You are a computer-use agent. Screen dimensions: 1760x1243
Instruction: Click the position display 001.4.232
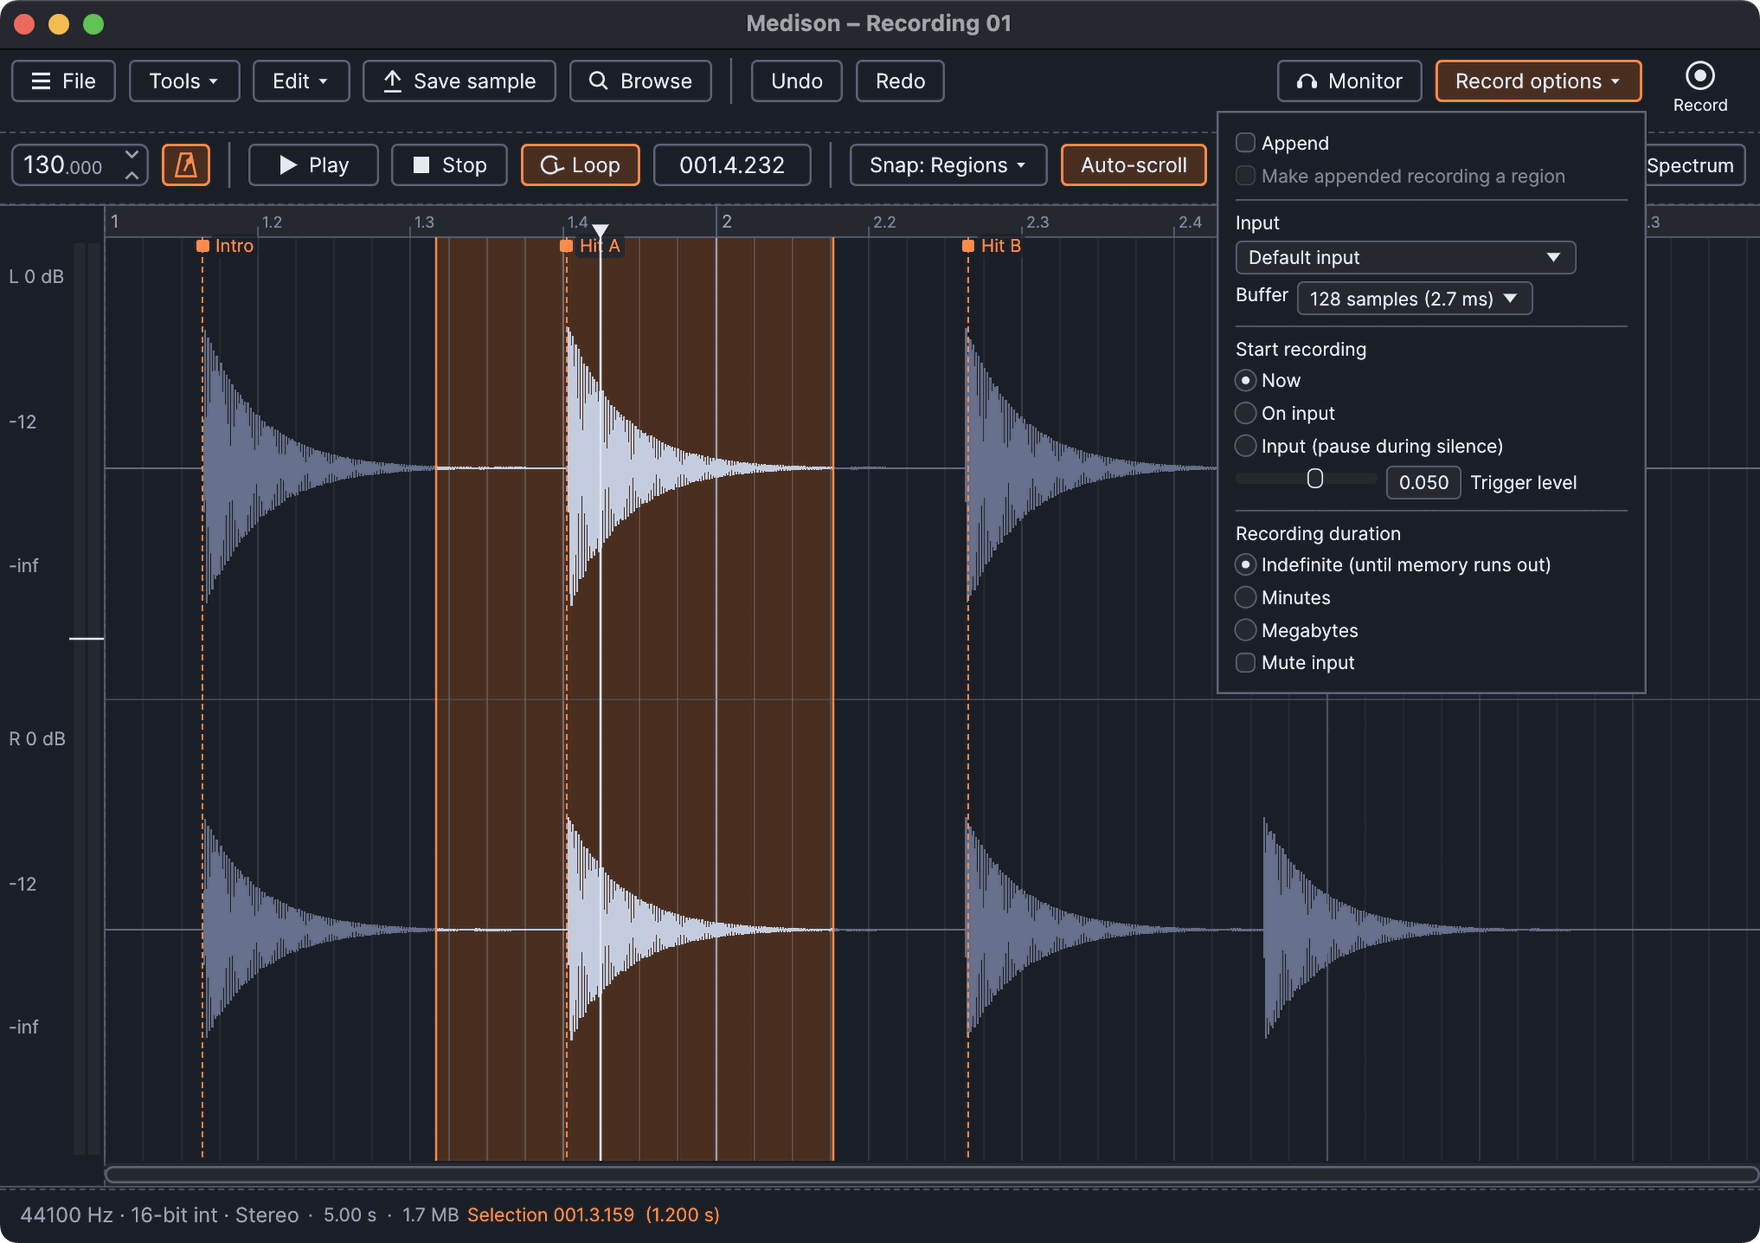(732, 165)
